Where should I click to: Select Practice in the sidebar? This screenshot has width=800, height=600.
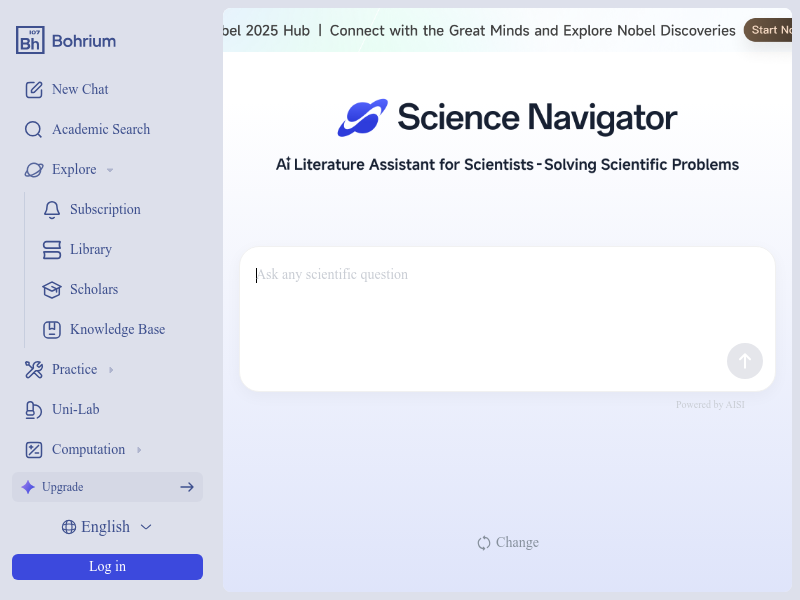click(x=74, y=370)
